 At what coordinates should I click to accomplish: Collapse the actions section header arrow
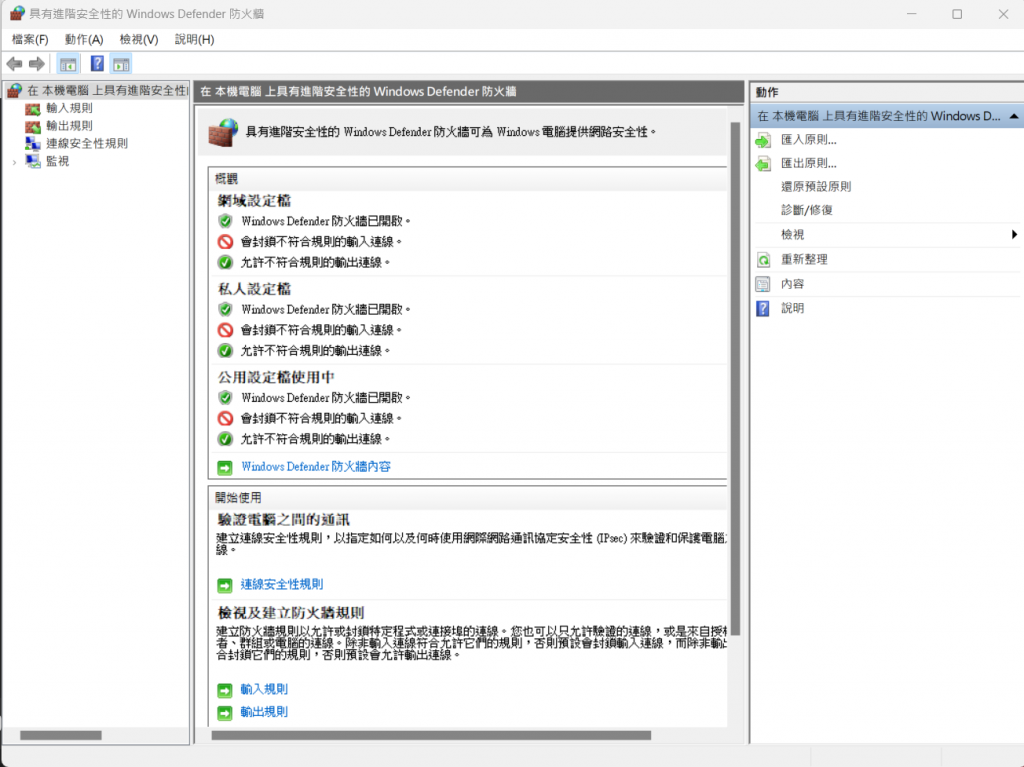pyautogui.click(x=1014, y=116)
